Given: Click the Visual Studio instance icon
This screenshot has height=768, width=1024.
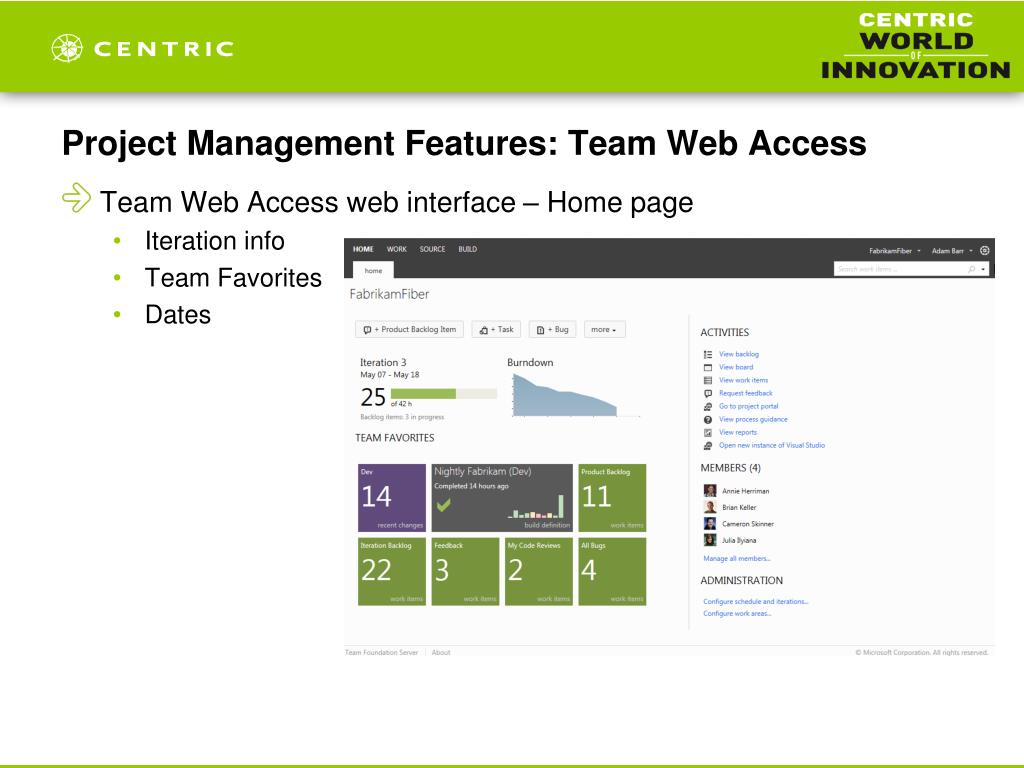Looking at the screenshot, I should pyautogui.click(x=708, y=446).
